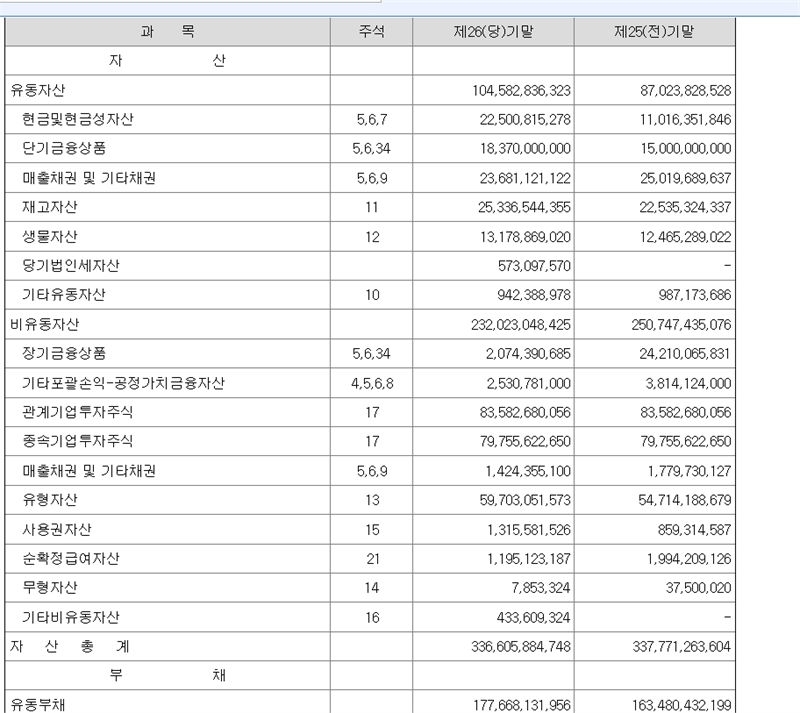This screenshot has height=713, width=800.
Task: Select the 생물자산 row label
Action: pos(50,237)
